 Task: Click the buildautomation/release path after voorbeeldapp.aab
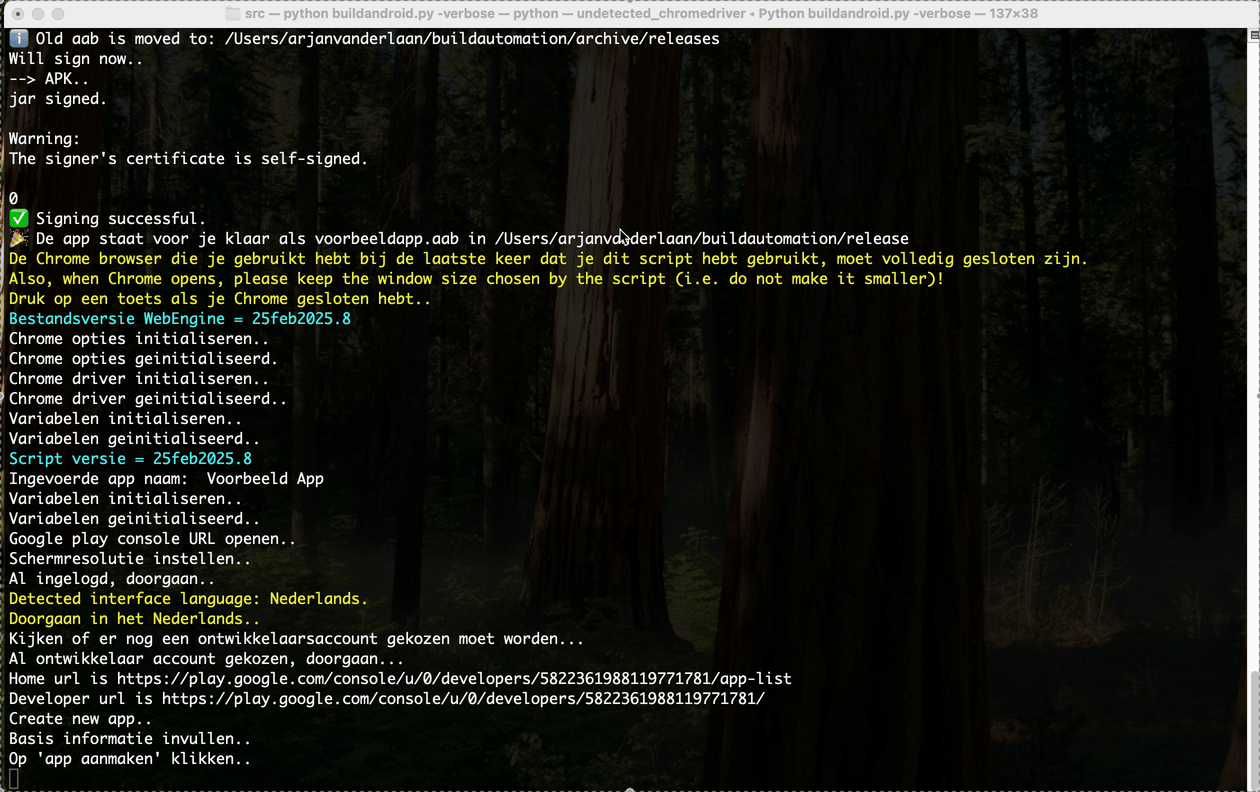pyautogui.click(x=701, y=239)
